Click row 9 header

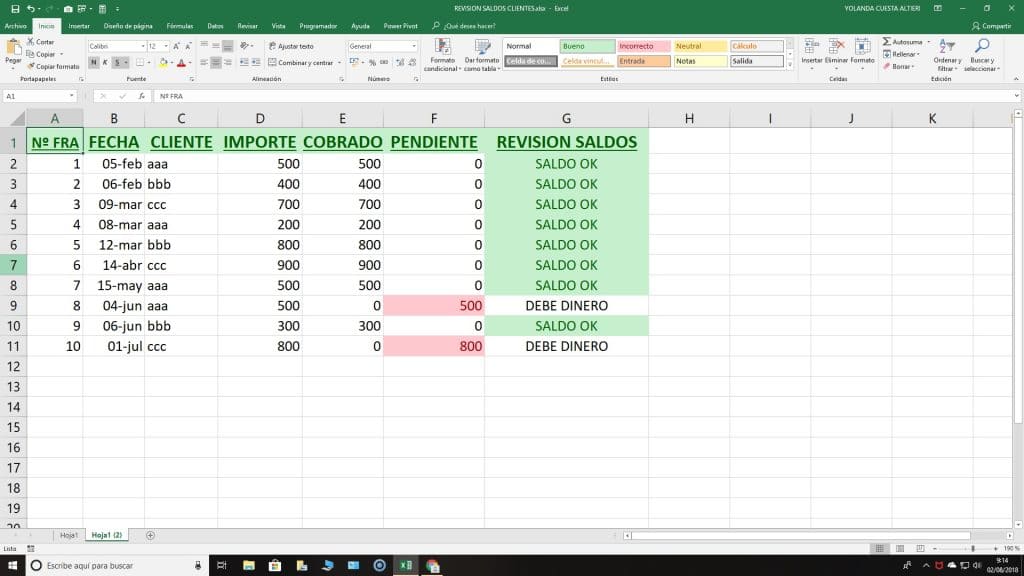click(x=13, y=306)
